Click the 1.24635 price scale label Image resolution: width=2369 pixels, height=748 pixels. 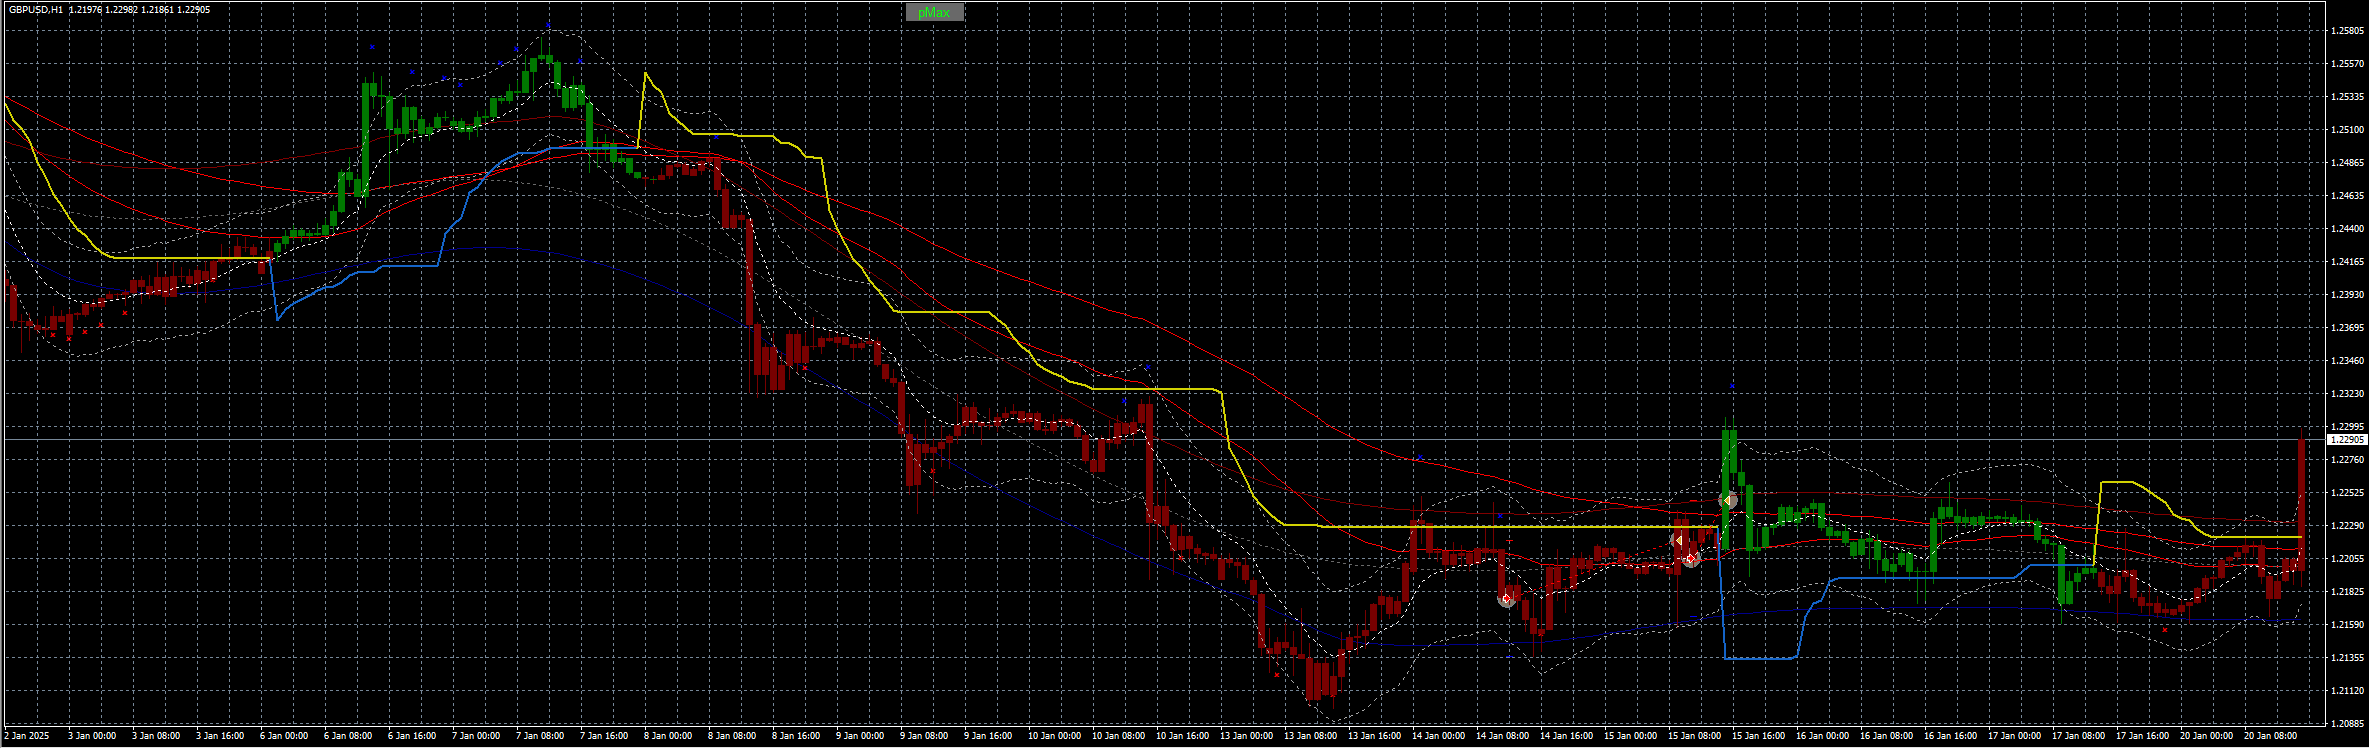[x=2350, y=196]
